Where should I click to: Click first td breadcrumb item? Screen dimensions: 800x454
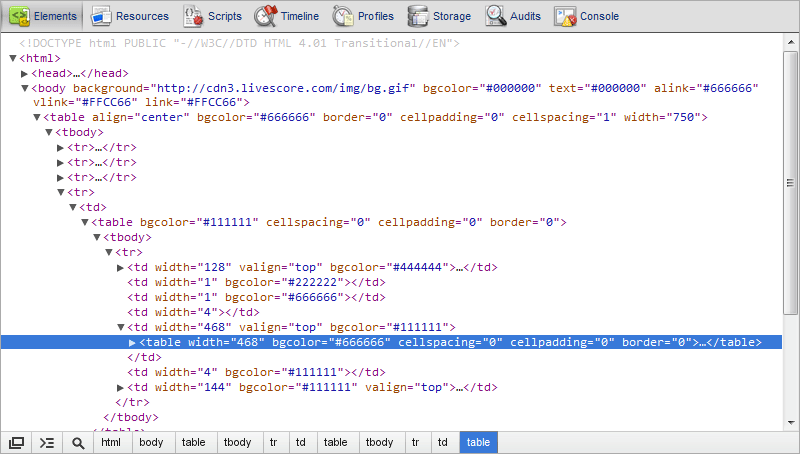tap(301, 442)
